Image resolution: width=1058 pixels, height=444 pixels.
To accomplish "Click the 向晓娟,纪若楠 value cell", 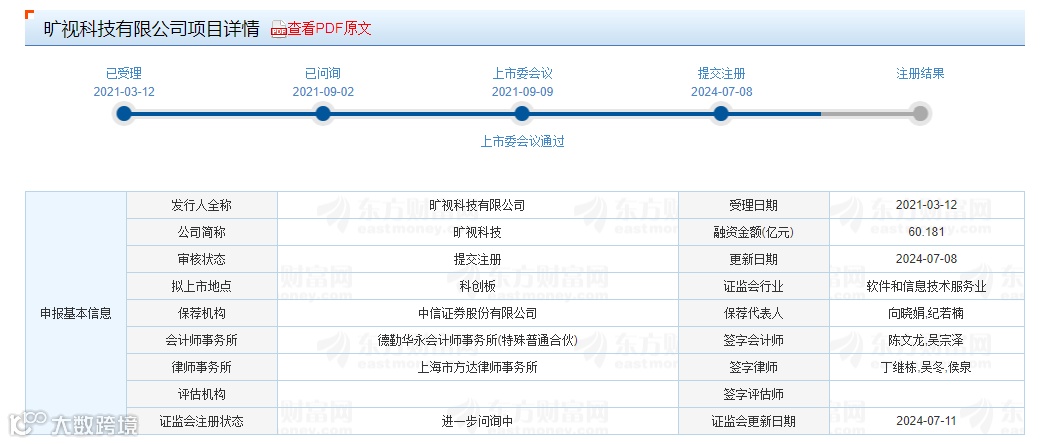I will pyautogui.click(x=926, y=313).
